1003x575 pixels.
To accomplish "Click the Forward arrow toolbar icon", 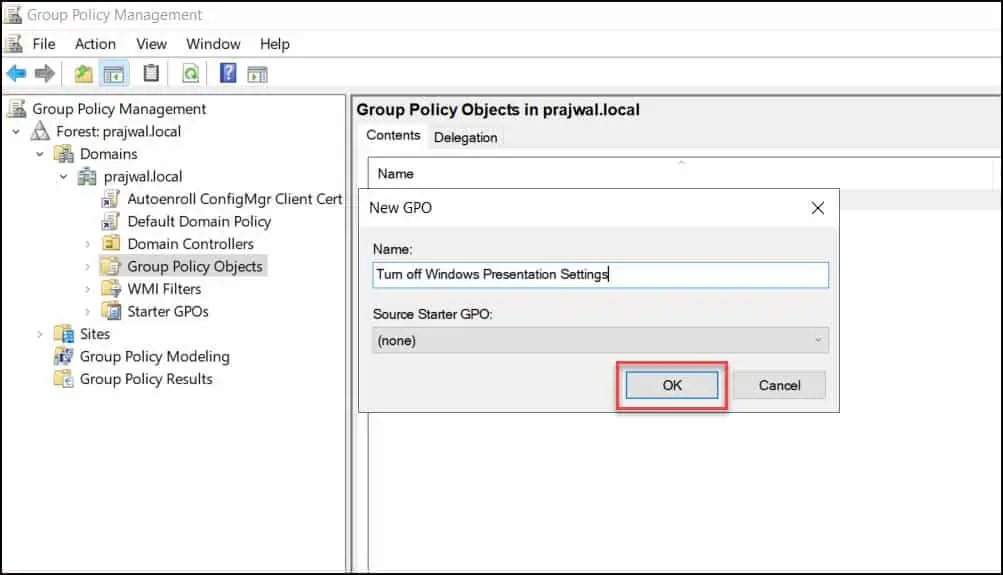I will [x=44, y=74].
